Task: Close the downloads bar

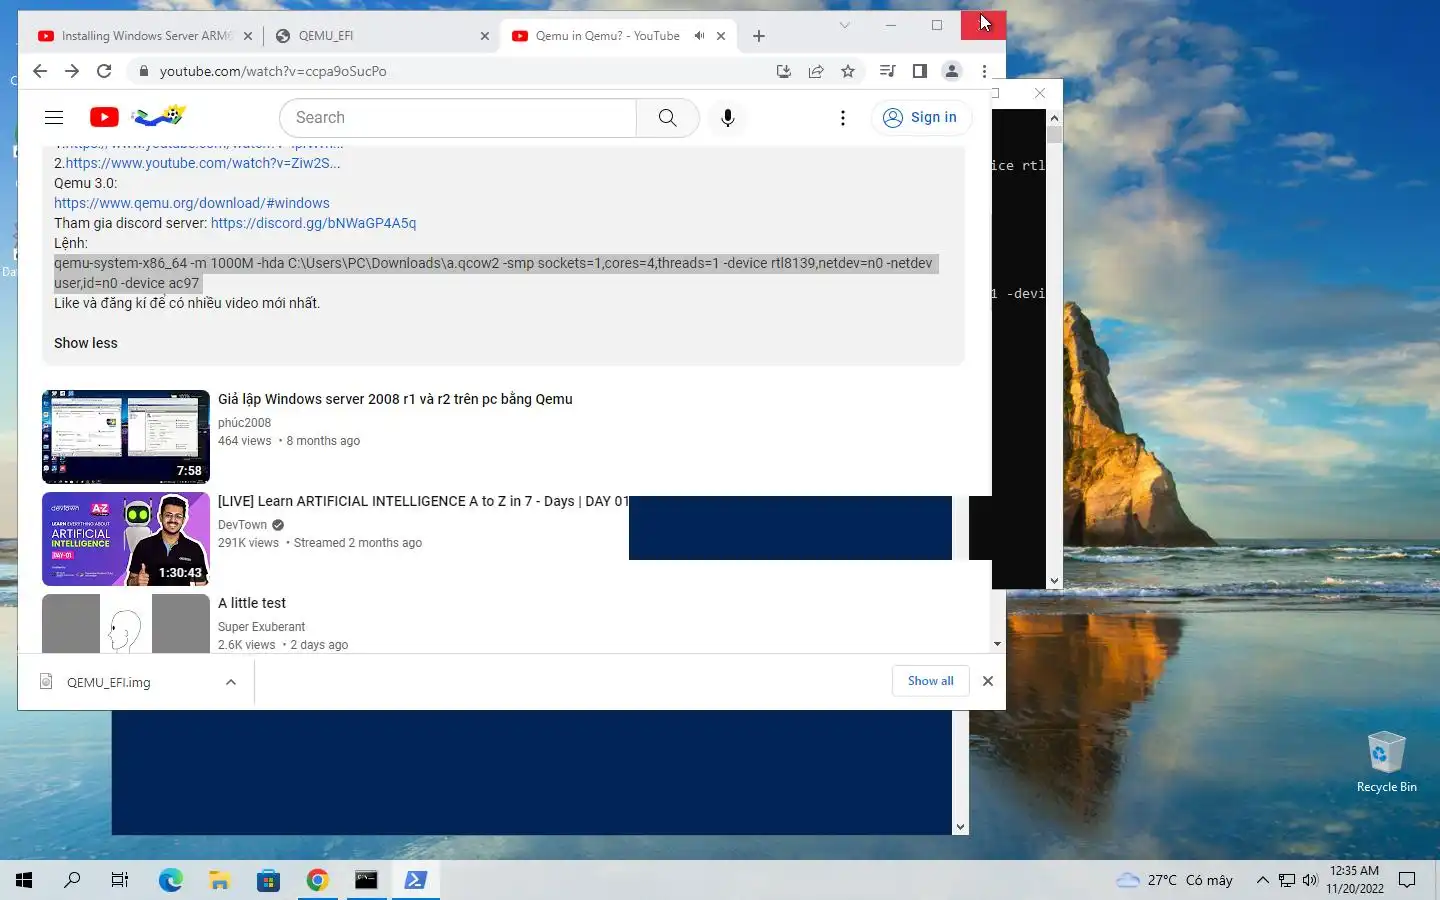Action: coord(988,681)
